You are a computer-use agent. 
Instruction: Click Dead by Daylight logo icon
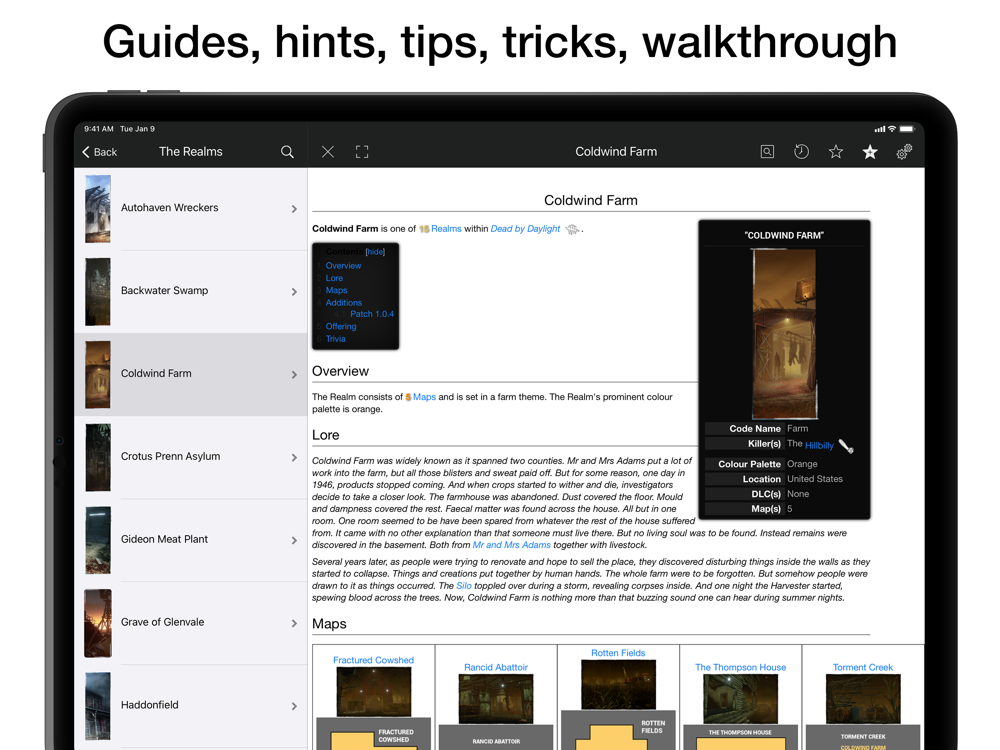tap(572, 229)
